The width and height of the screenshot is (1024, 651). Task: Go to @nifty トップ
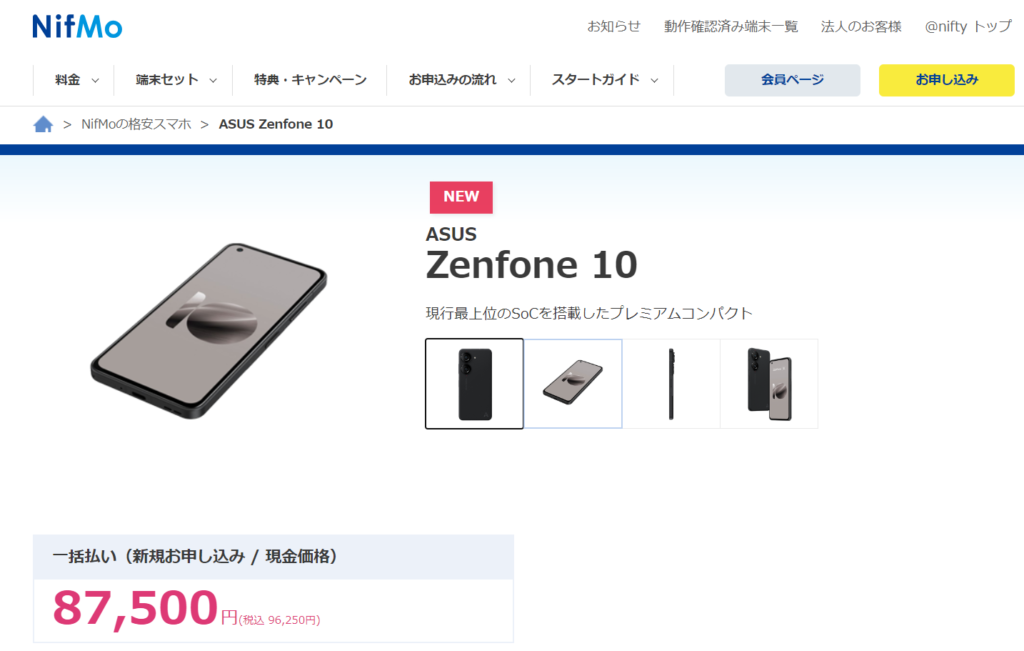(x=968, y=27)
